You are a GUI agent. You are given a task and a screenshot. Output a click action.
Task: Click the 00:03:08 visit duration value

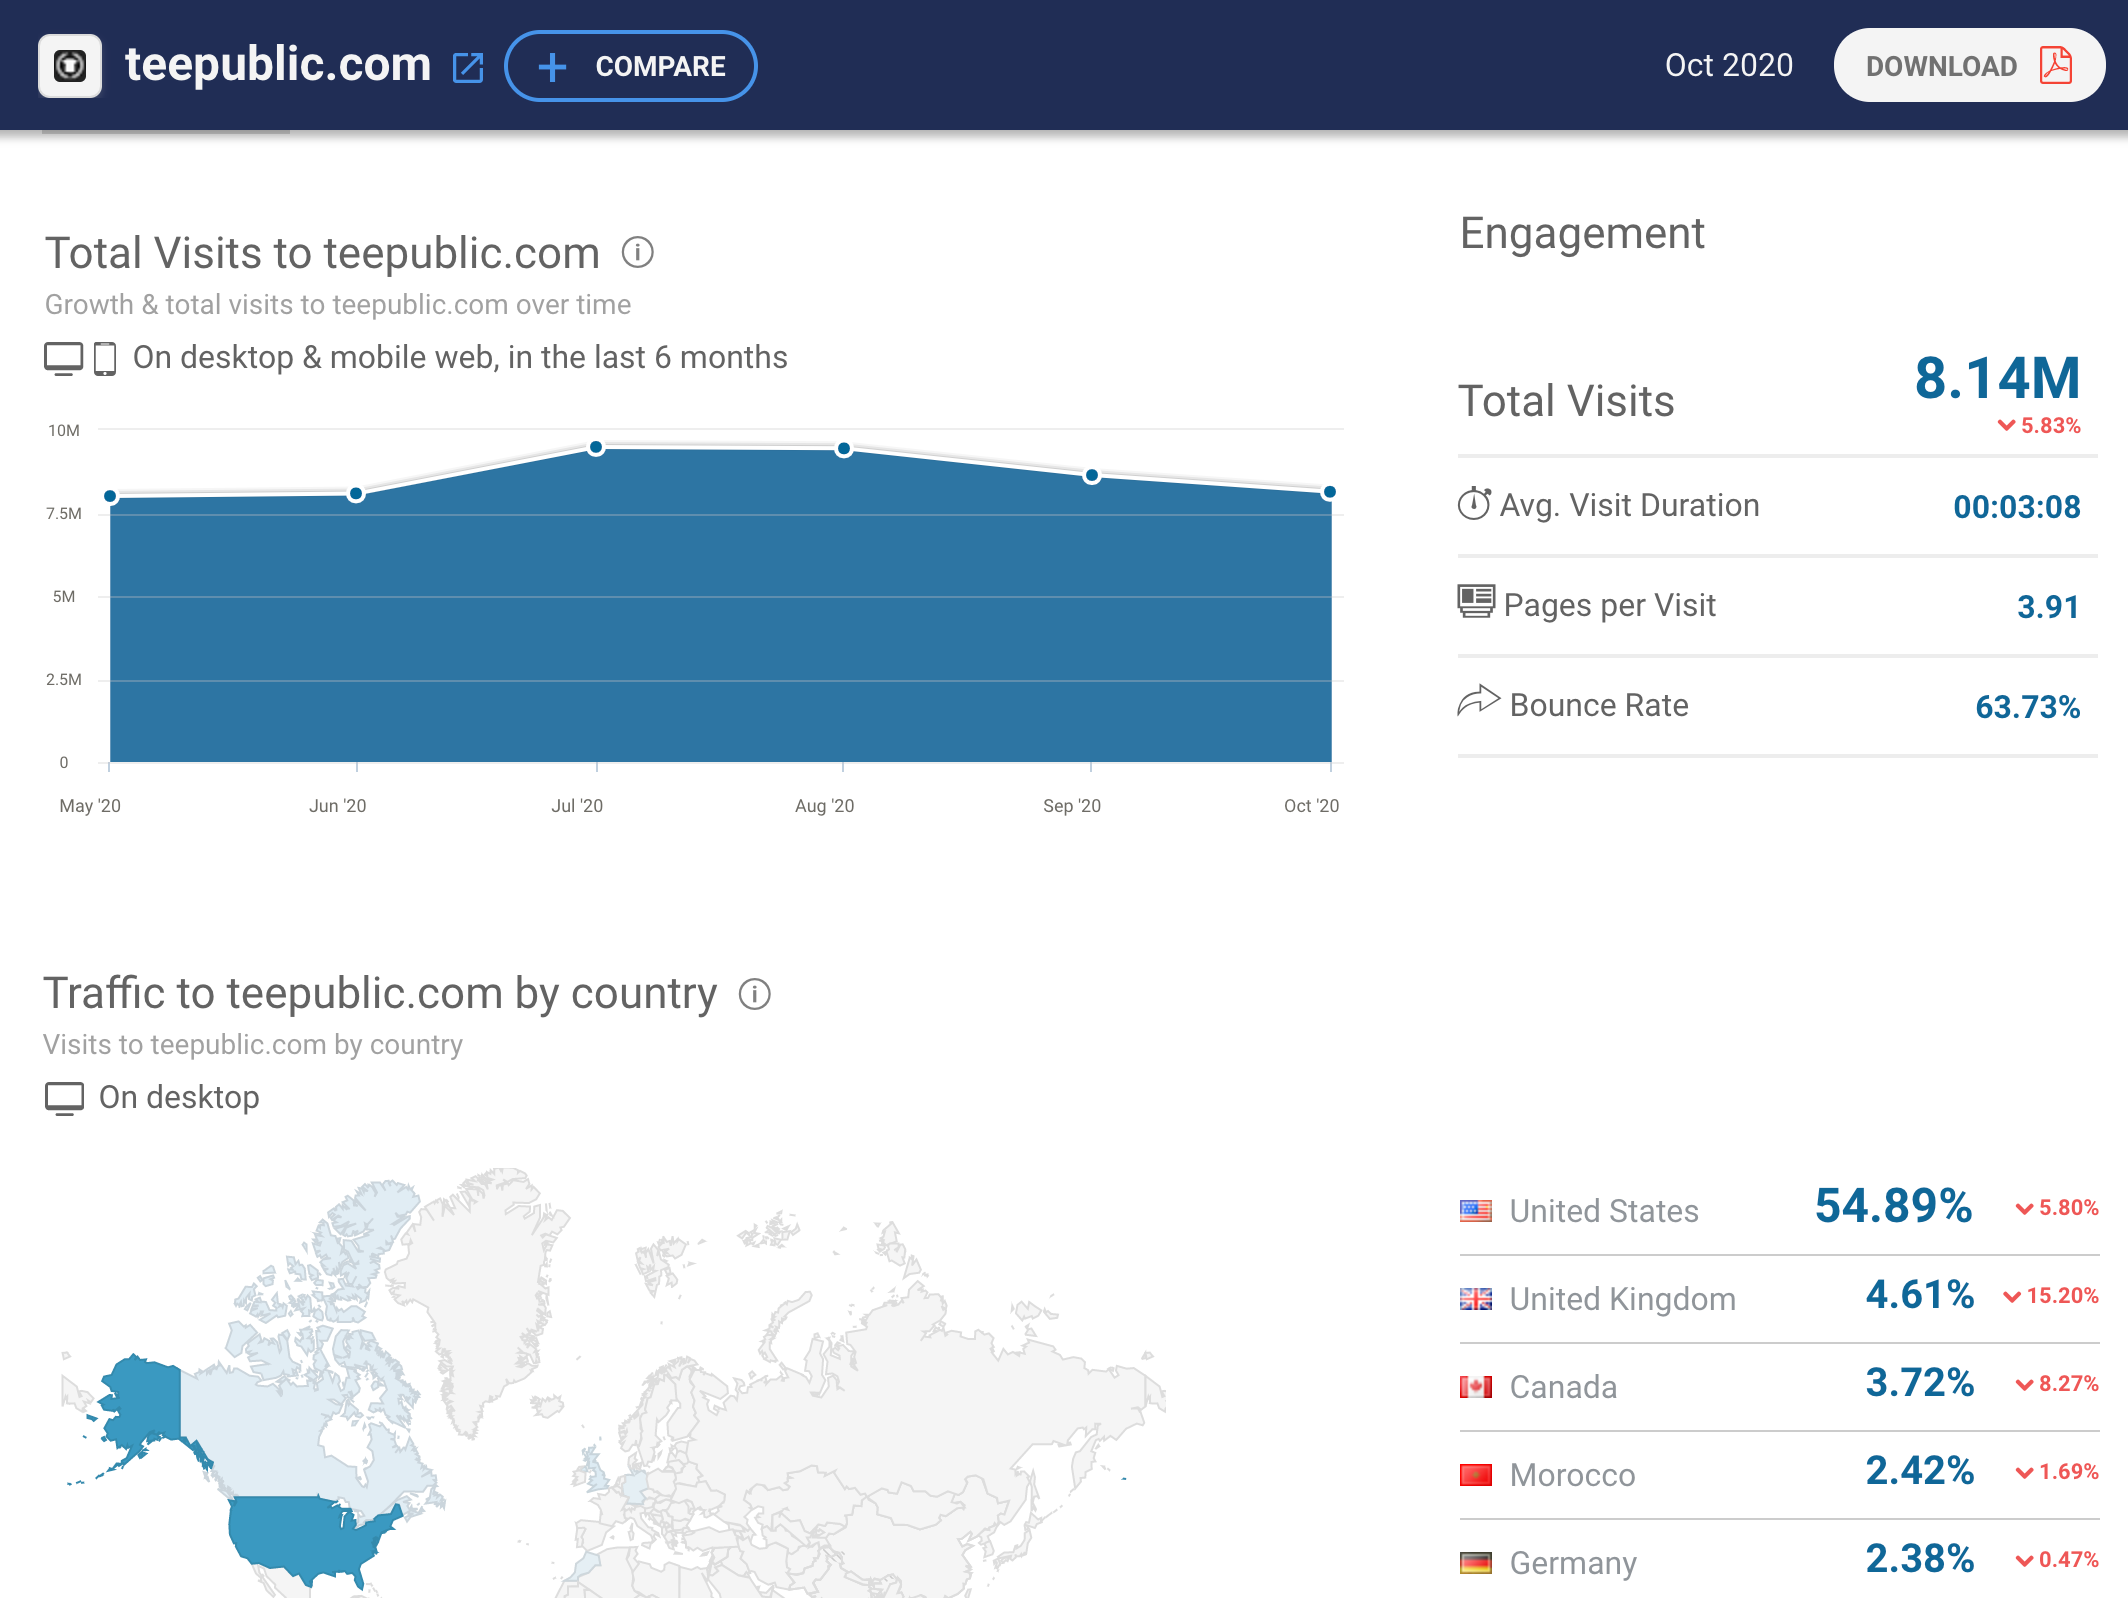click(x=2017, y=507)
